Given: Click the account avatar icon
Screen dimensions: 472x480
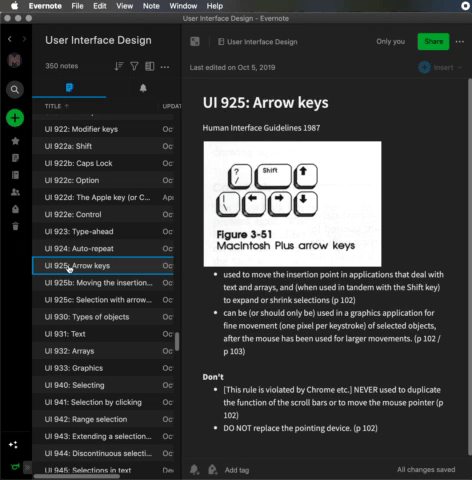Looking at the screenshot, I should pyautogui.click(x=15, y=60).
